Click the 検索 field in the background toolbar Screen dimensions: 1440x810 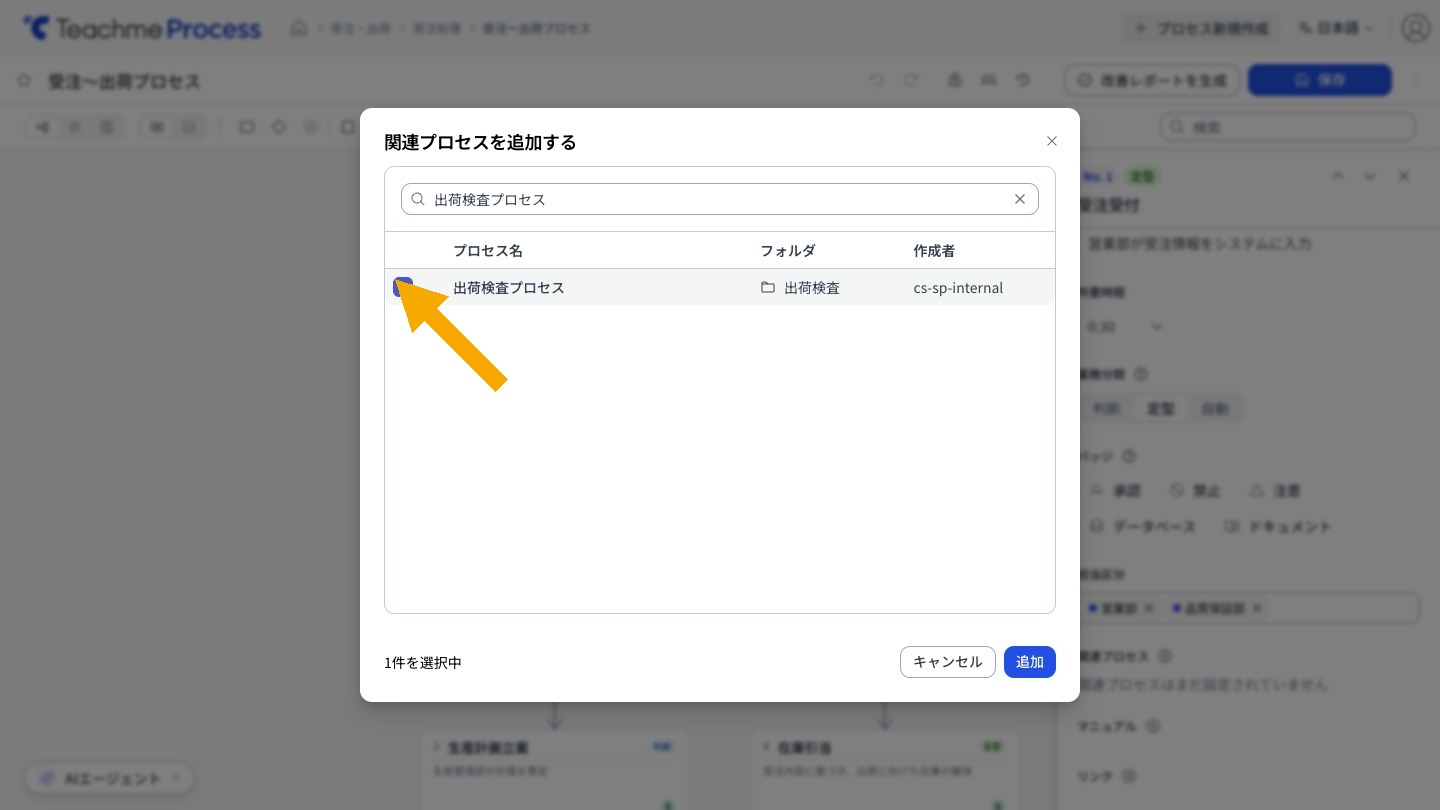point(1288,127)
